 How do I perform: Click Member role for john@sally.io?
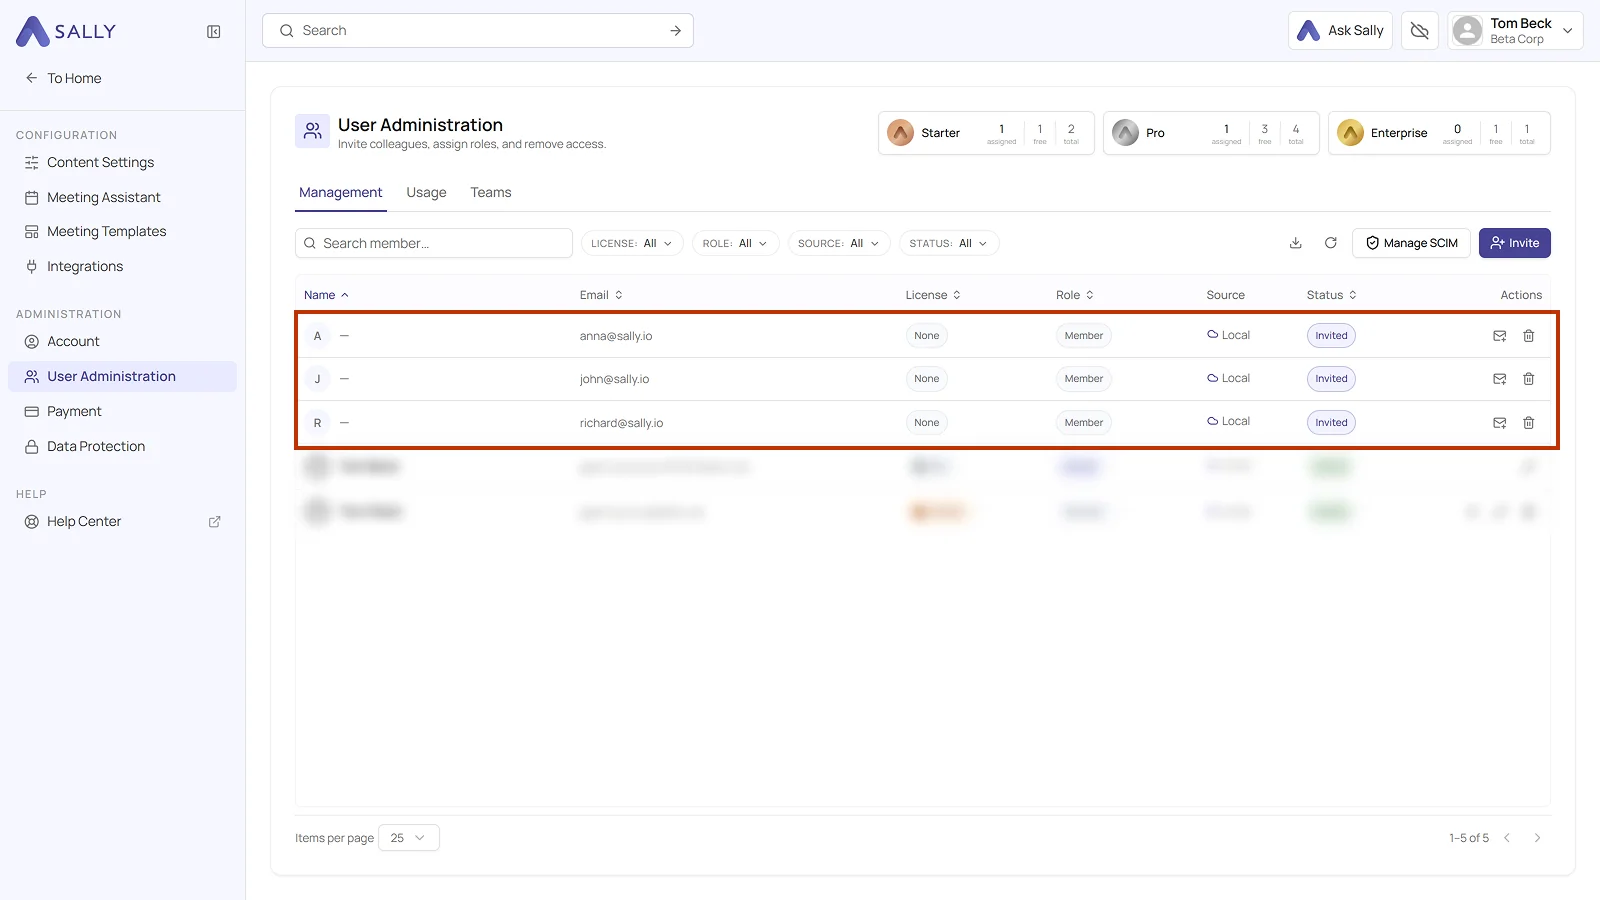(x=1084, y=379)
